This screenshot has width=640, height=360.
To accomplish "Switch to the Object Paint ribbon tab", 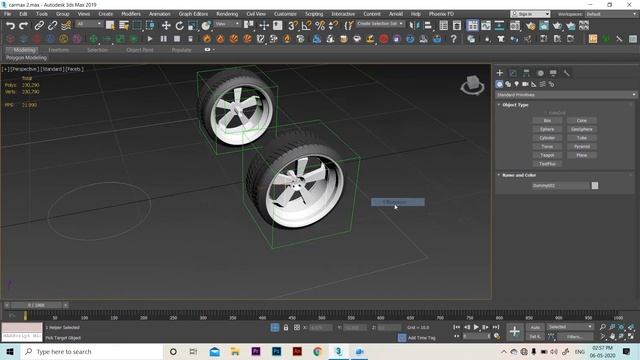I will pyautogui.click(x=140, y=50).
